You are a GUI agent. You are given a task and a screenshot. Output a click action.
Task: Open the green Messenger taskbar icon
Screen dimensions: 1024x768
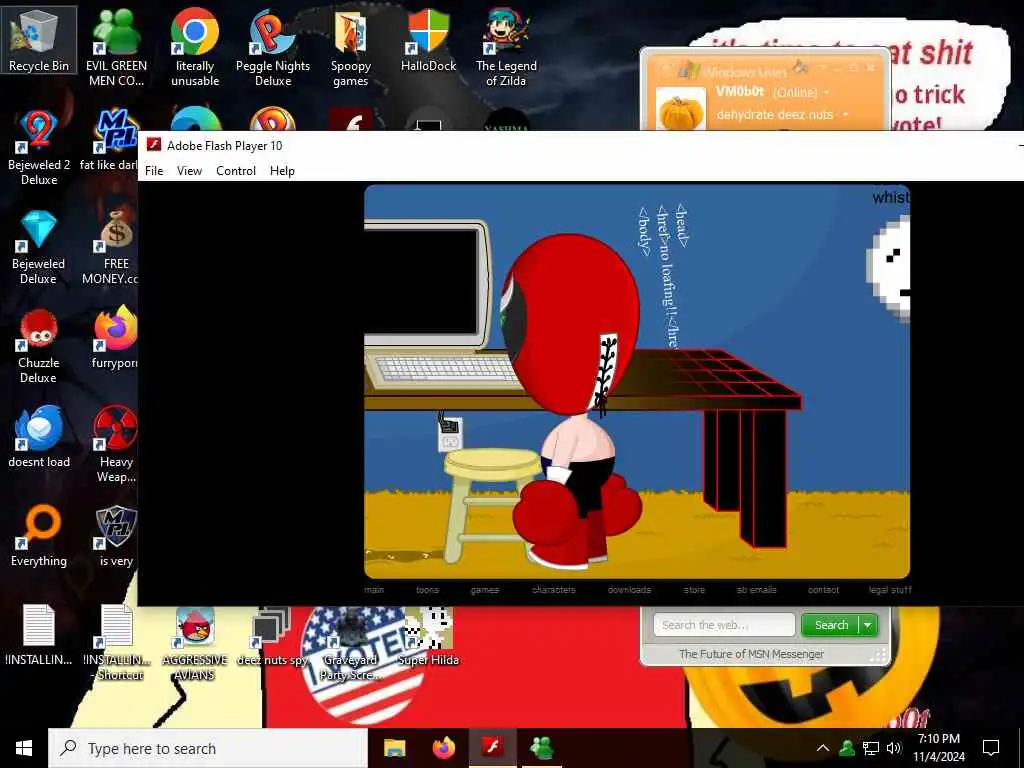[x=542, y=748]
